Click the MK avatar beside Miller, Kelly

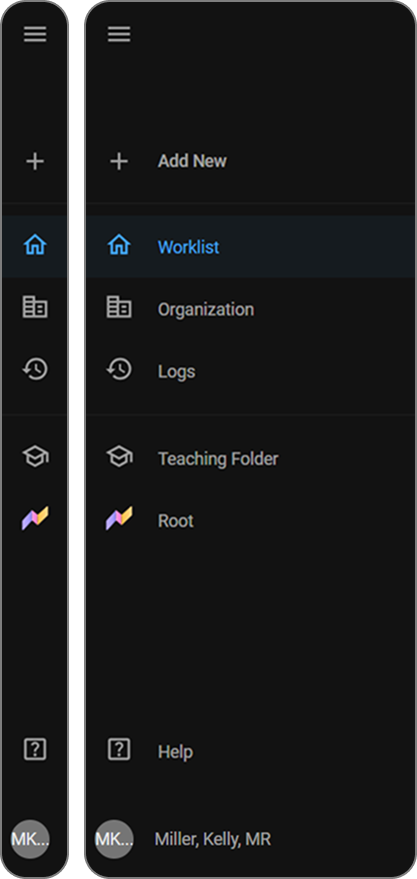(114, 839)
